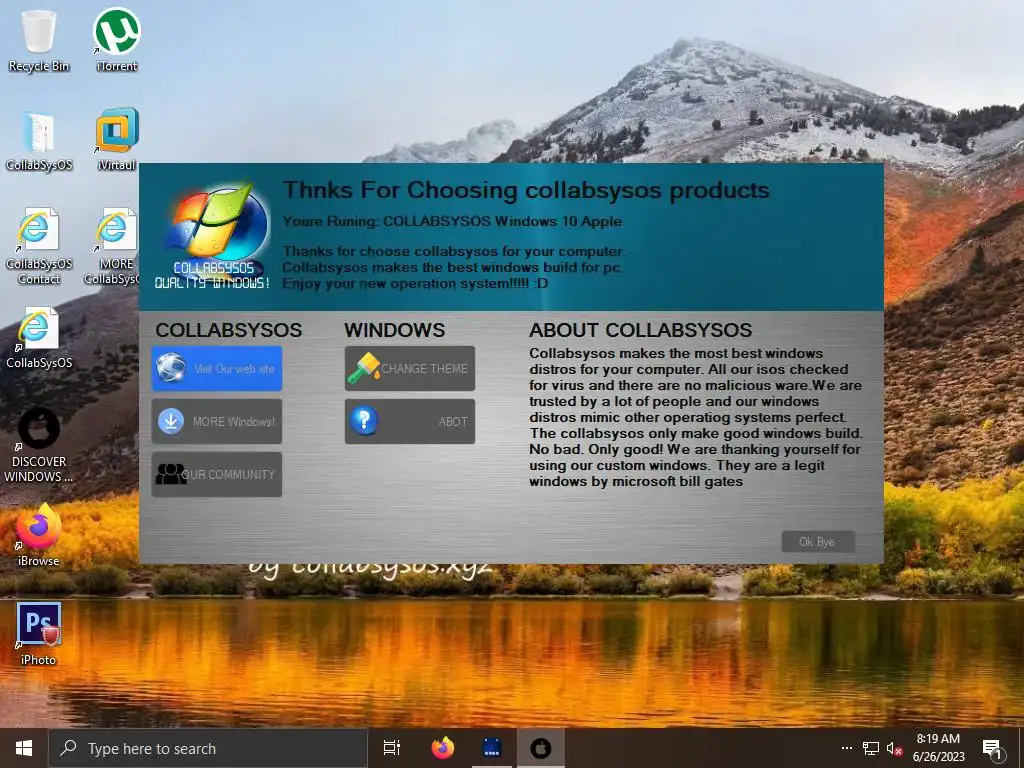This screenshot has height=768, width=1024.
Task: Open the CollabSysOS internet shortcut
Action: coord(39,338)
